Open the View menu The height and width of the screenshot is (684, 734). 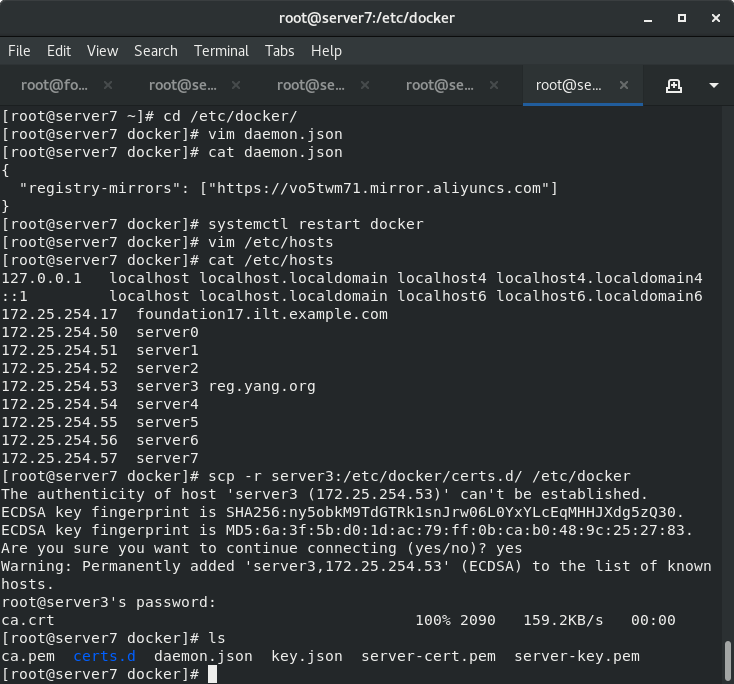pyautogui.click(x=103, y=51)
